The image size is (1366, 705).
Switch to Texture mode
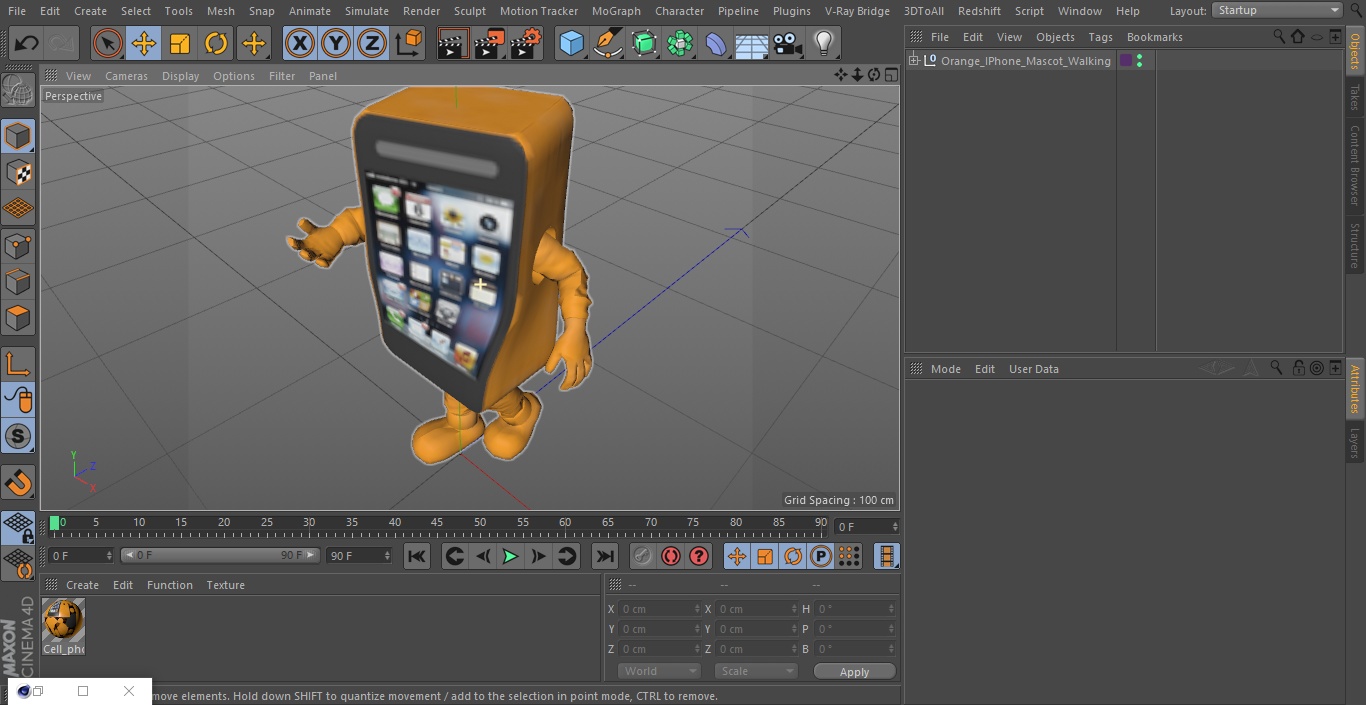18,172
